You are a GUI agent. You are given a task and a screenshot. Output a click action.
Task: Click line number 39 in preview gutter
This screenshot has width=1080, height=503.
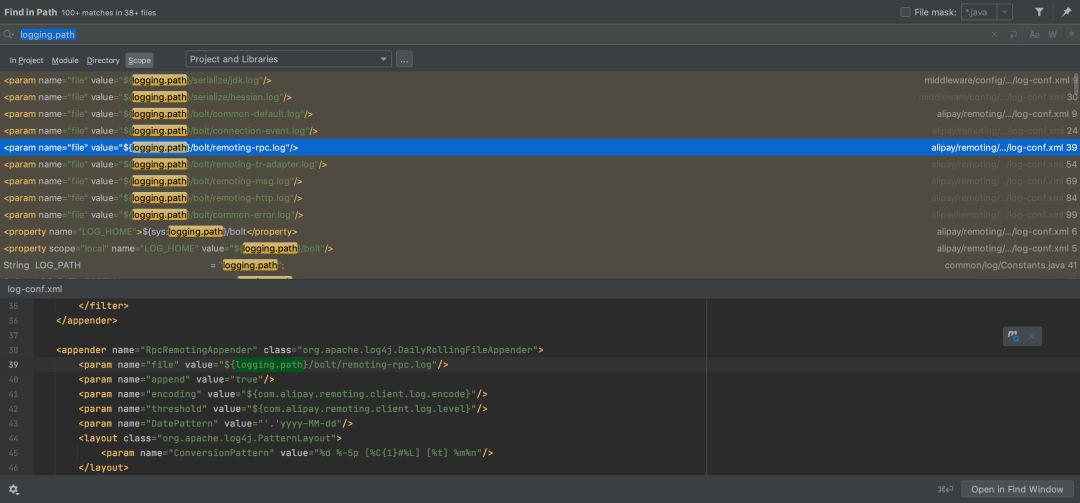point(14,365)
